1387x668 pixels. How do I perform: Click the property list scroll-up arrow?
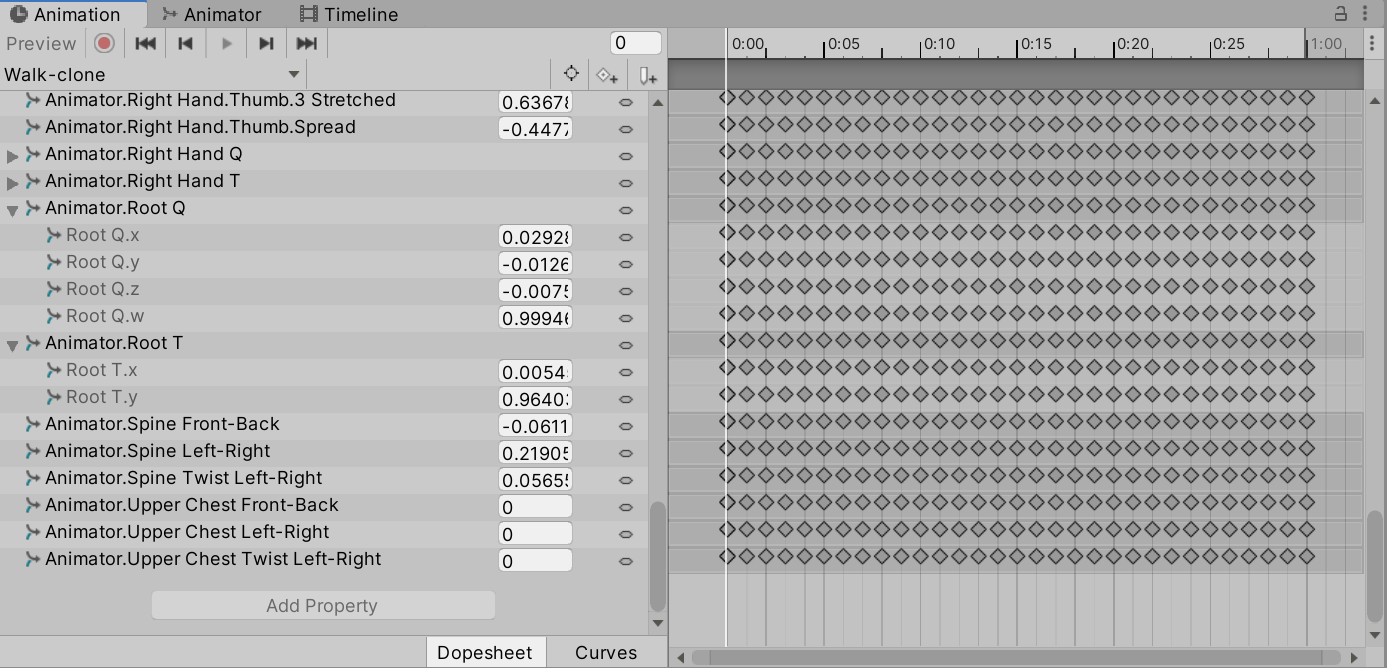click(657, 102)
